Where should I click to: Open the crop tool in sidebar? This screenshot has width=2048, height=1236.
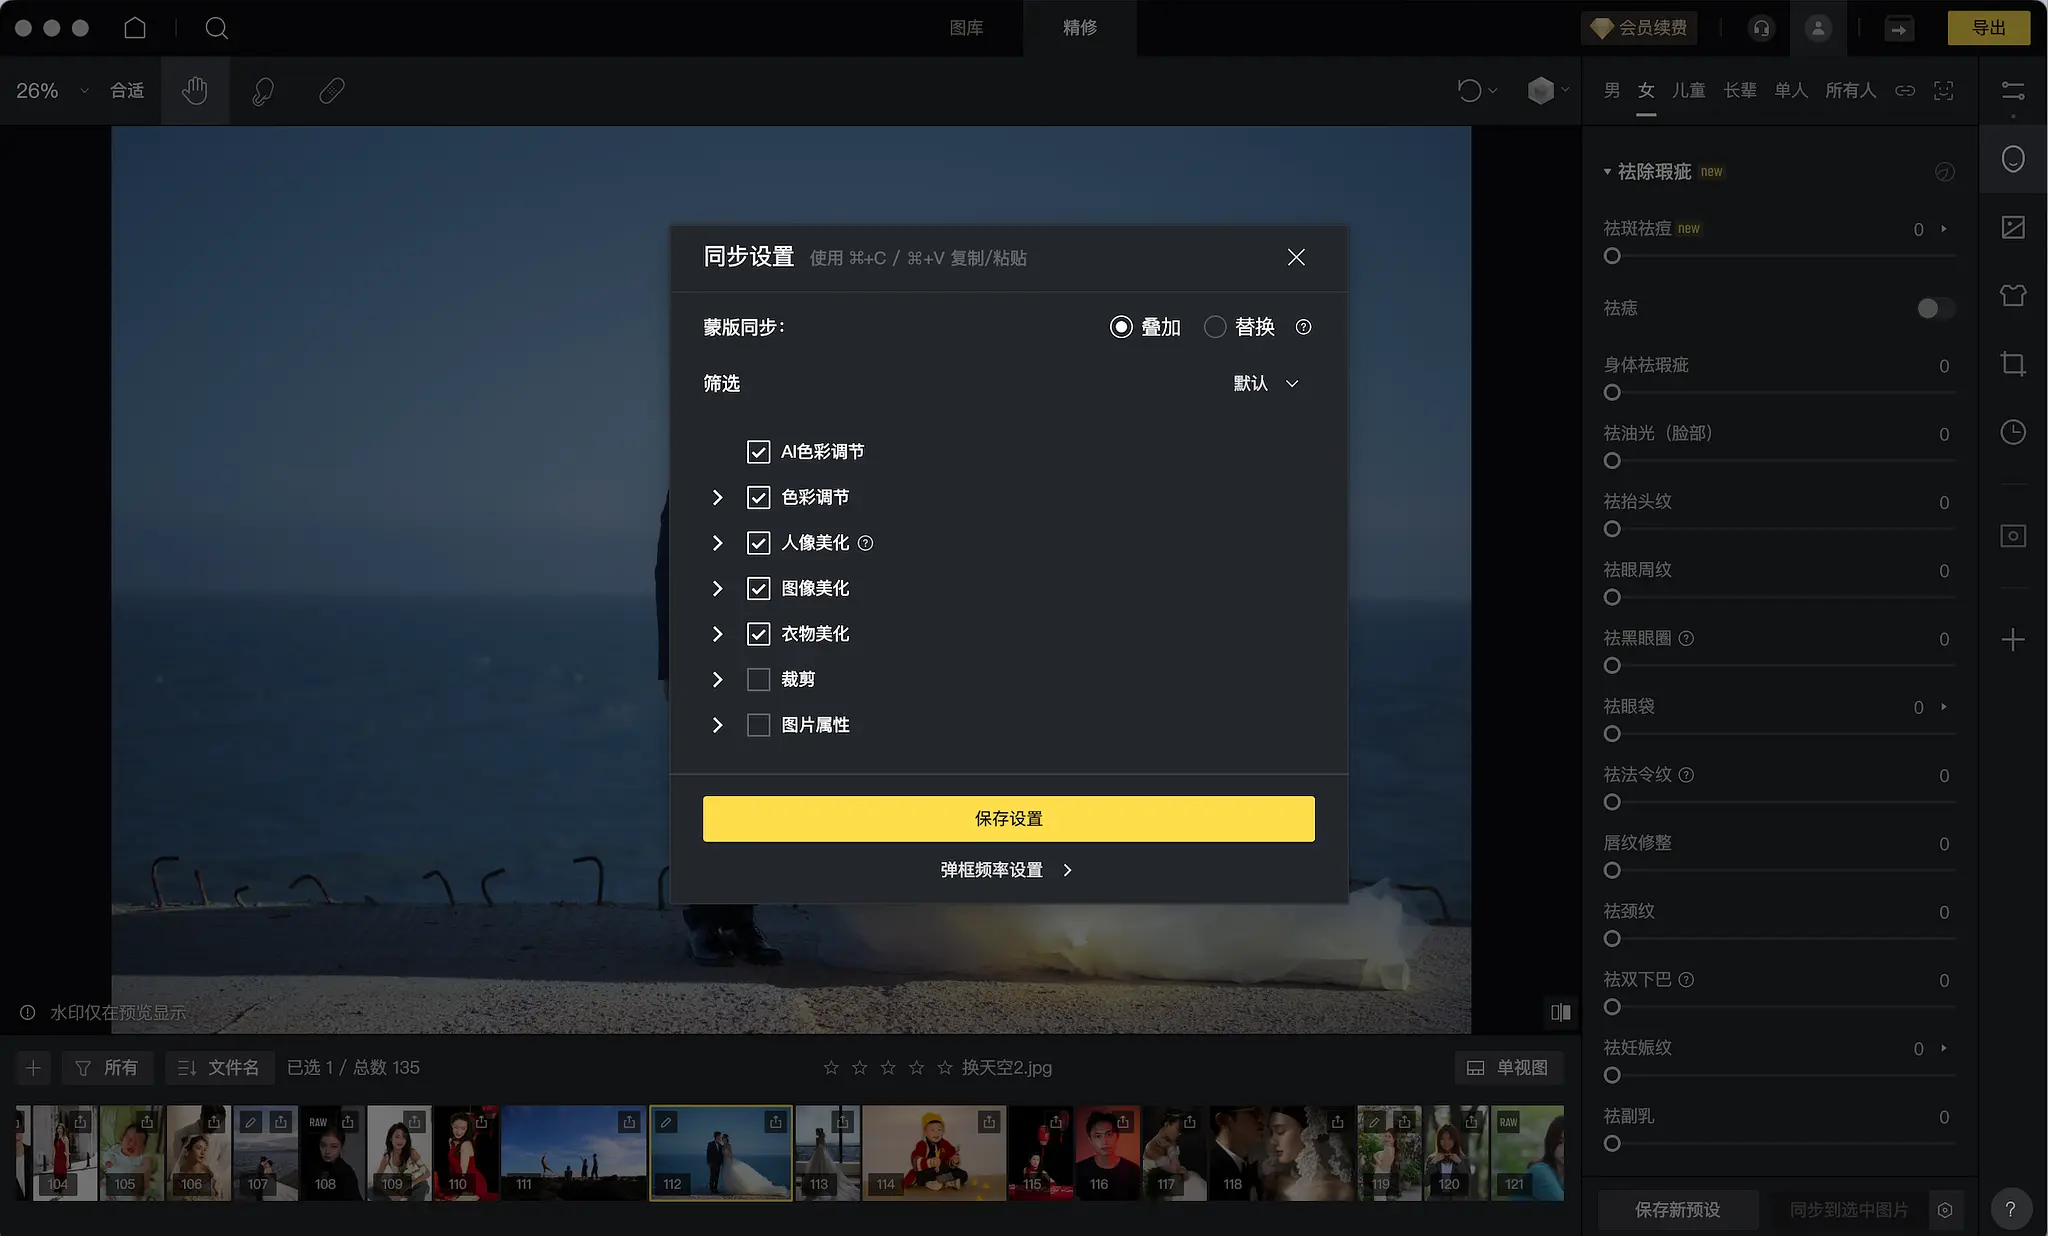point(2013,364)
